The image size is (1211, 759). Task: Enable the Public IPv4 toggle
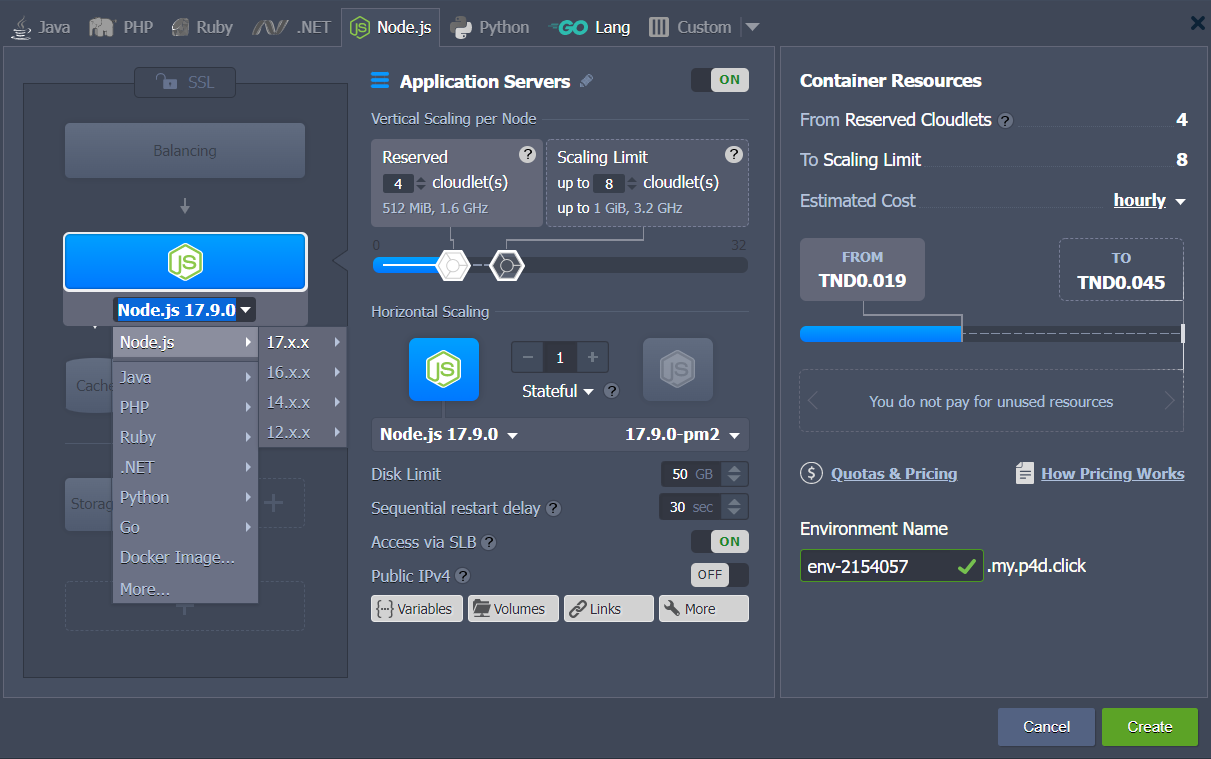point(720,575)
